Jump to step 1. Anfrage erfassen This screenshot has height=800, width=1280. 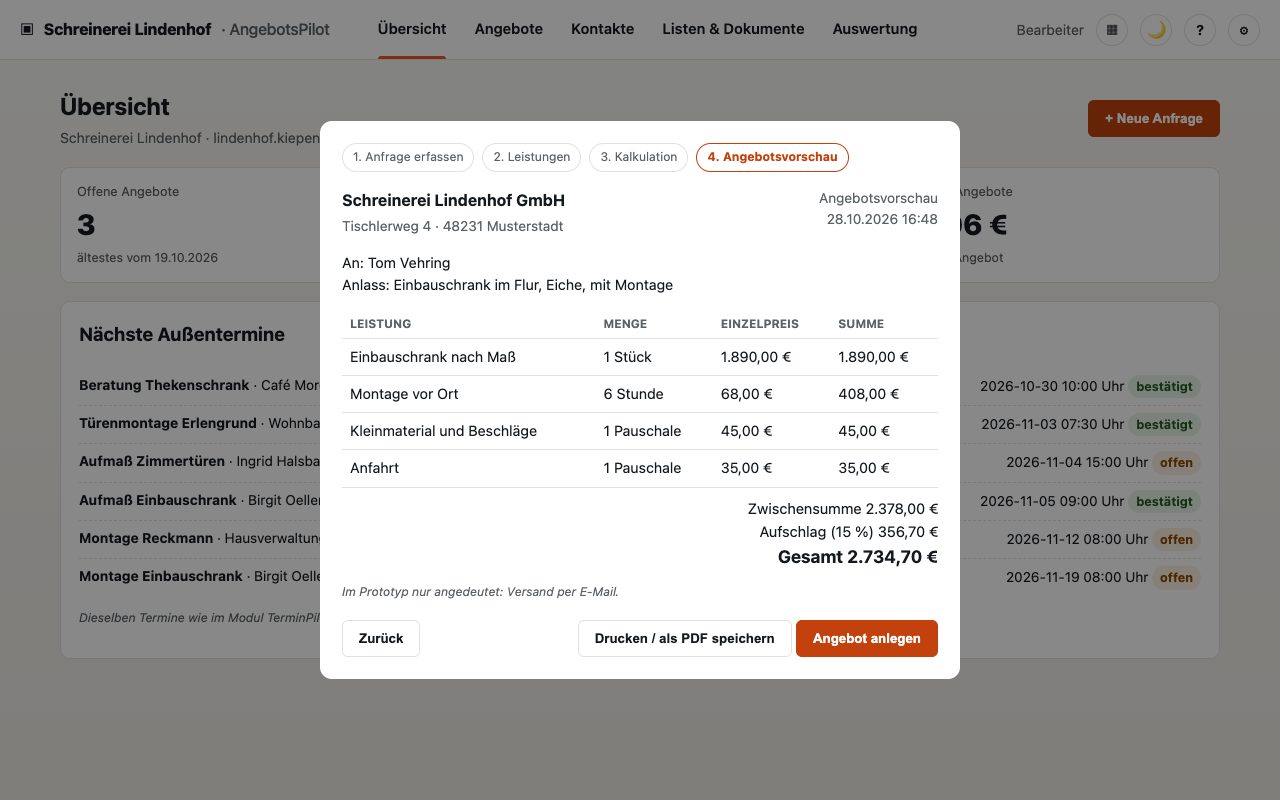coord(408,157)
